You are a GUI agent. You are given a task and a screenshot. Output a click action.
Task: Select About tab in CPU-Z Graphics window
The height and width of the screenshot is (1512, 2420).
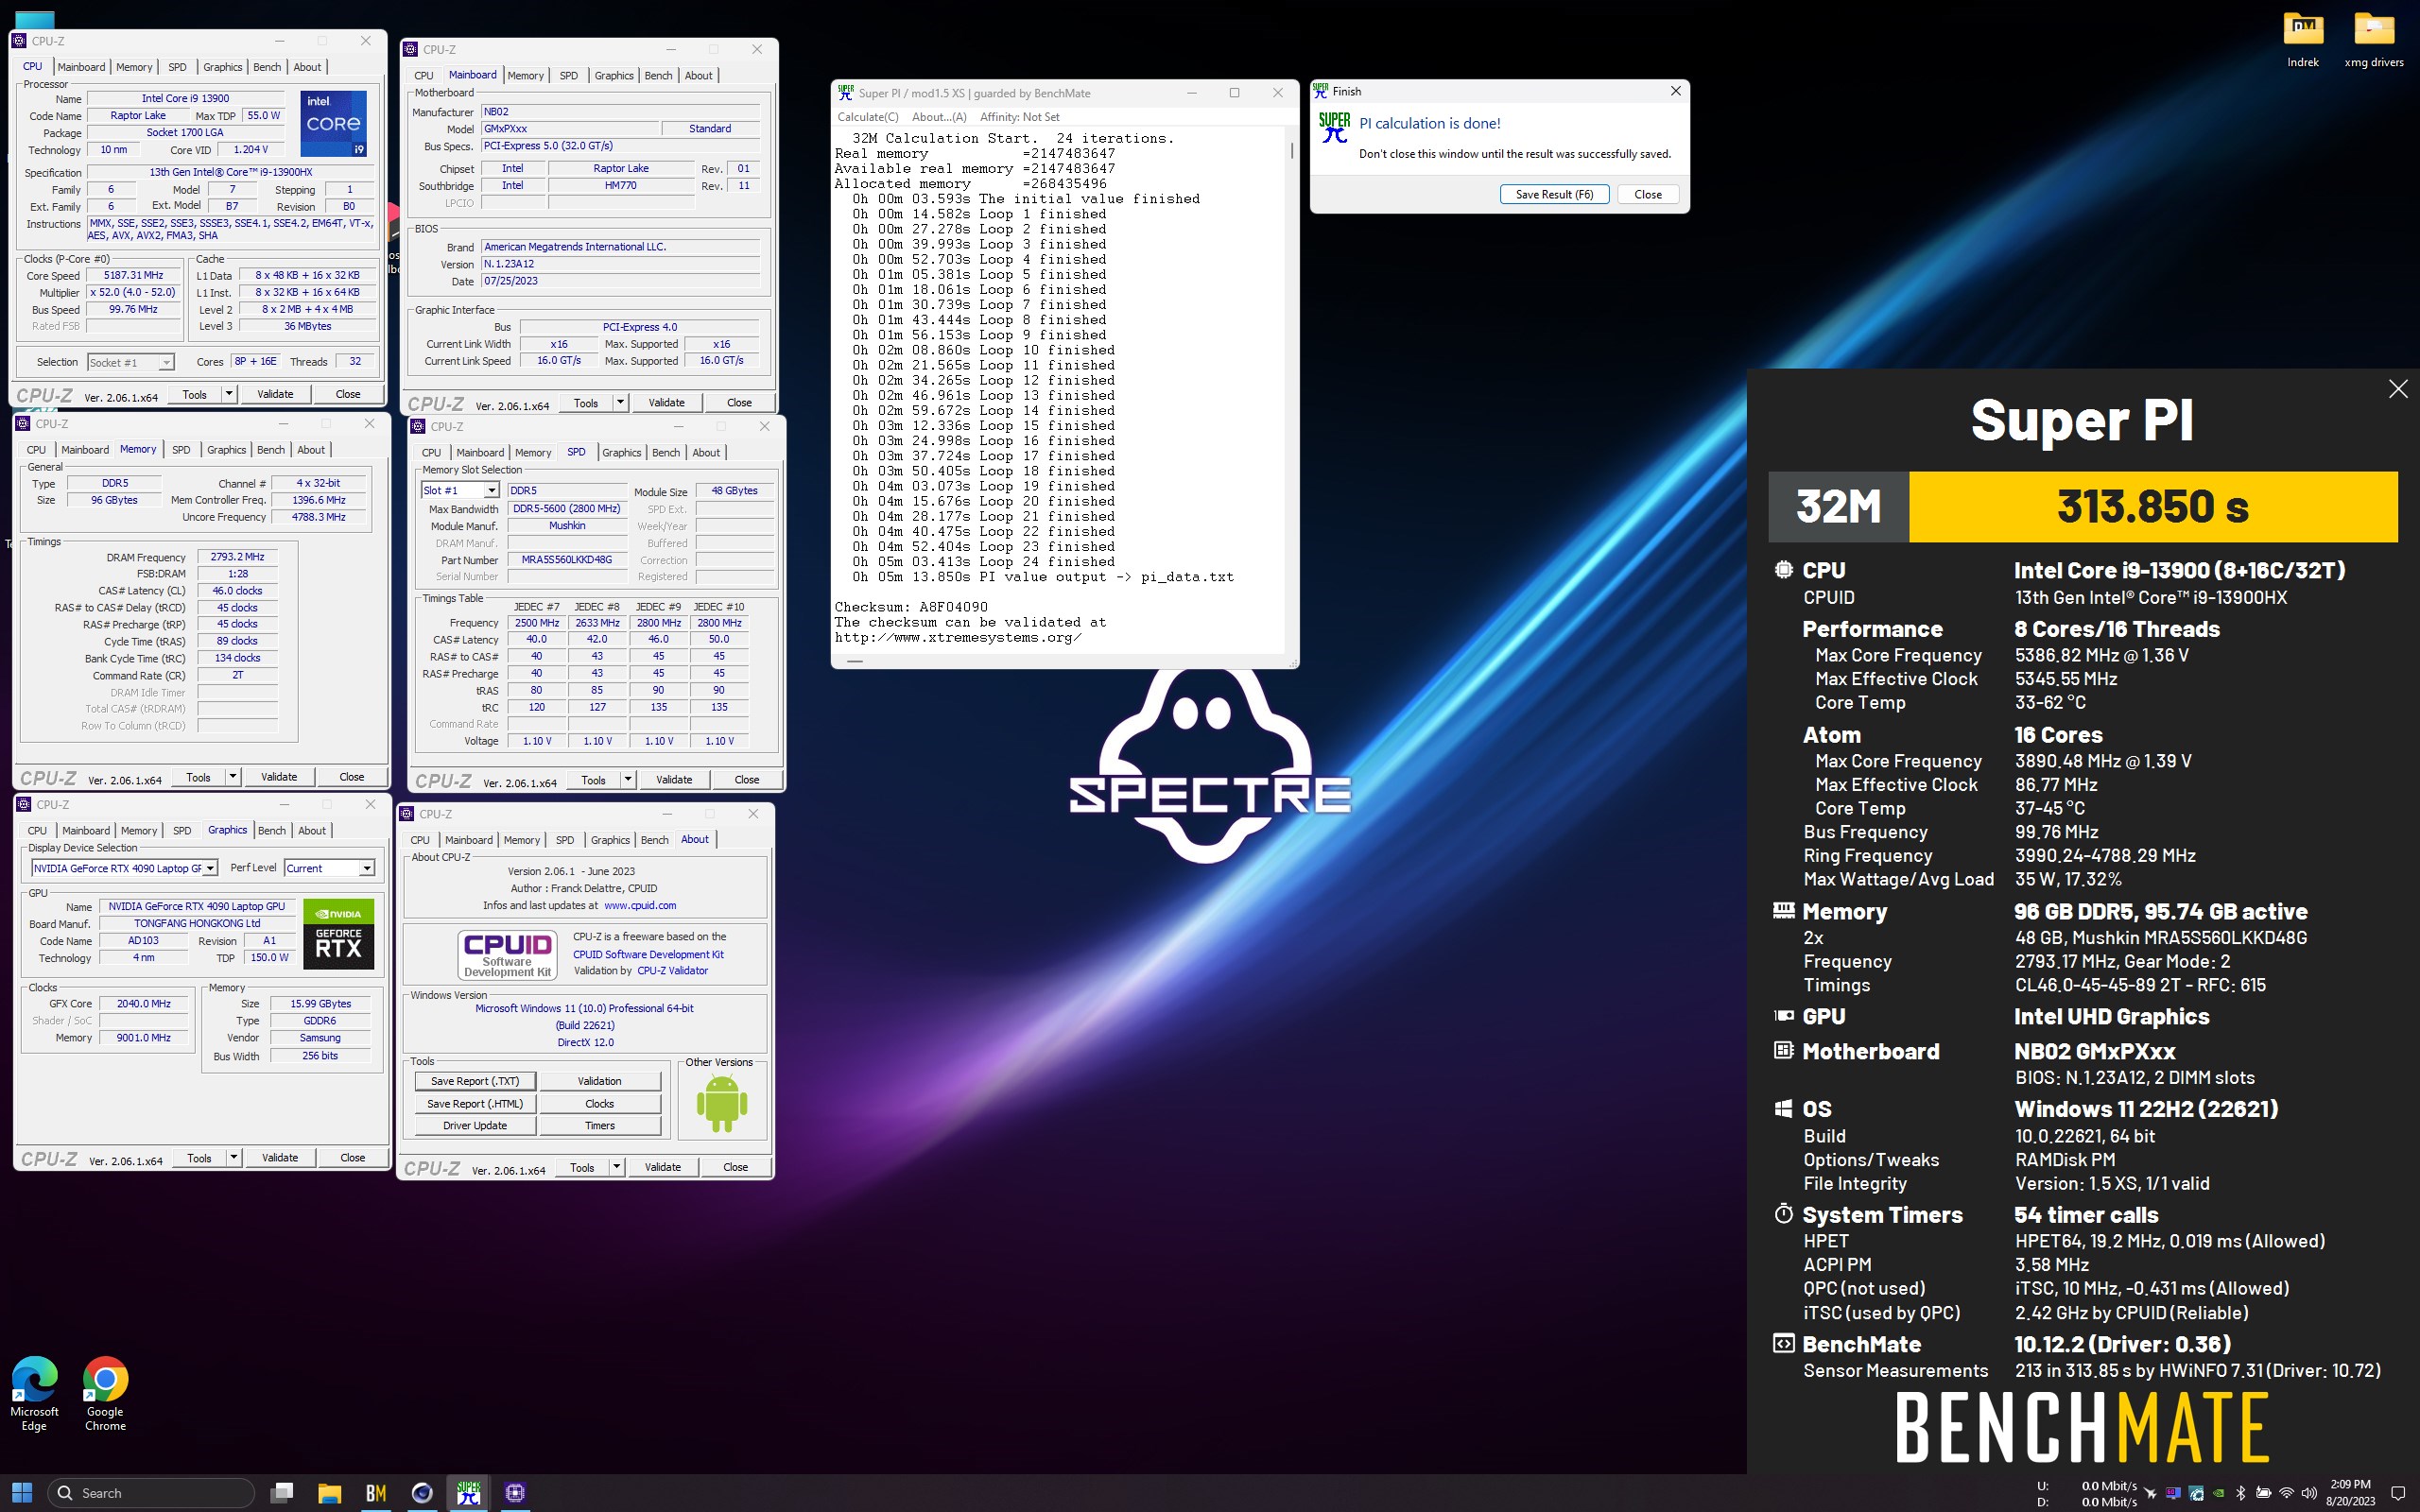[312, 831]
